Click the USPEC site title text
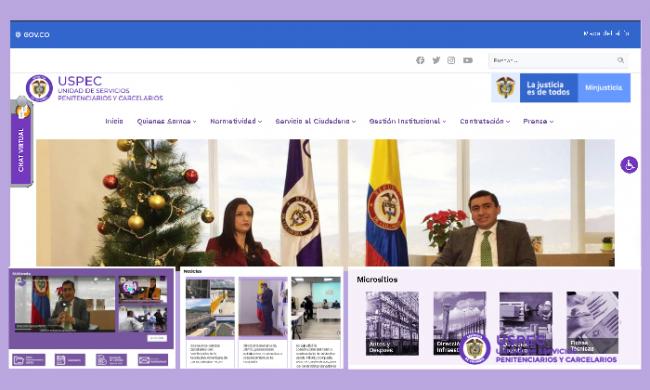 pos(110,88)
